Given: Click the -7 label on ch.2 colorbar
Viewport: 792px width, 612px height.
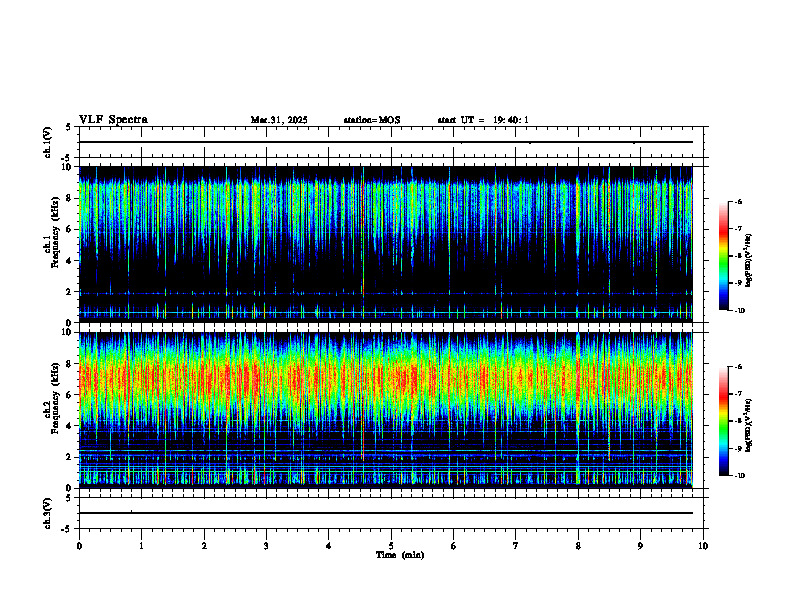Looking at the screenshot, I should (738, 394).
